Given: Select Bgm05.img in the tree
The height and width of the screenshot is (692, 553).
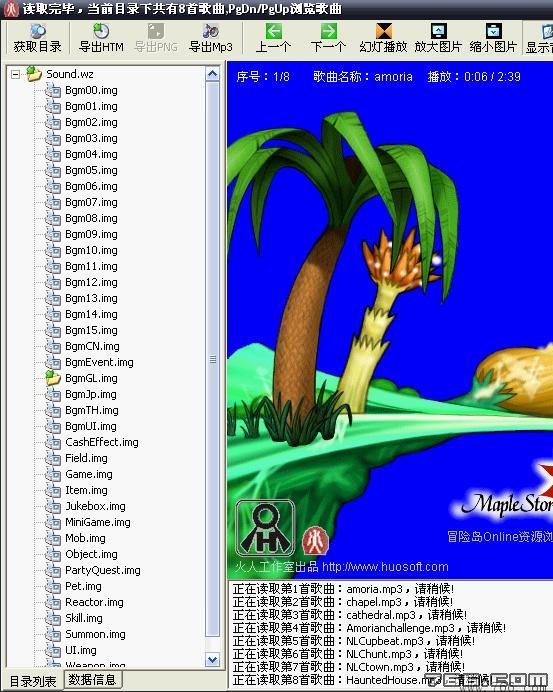Looking at the screenshot, I should click(91, 170).
